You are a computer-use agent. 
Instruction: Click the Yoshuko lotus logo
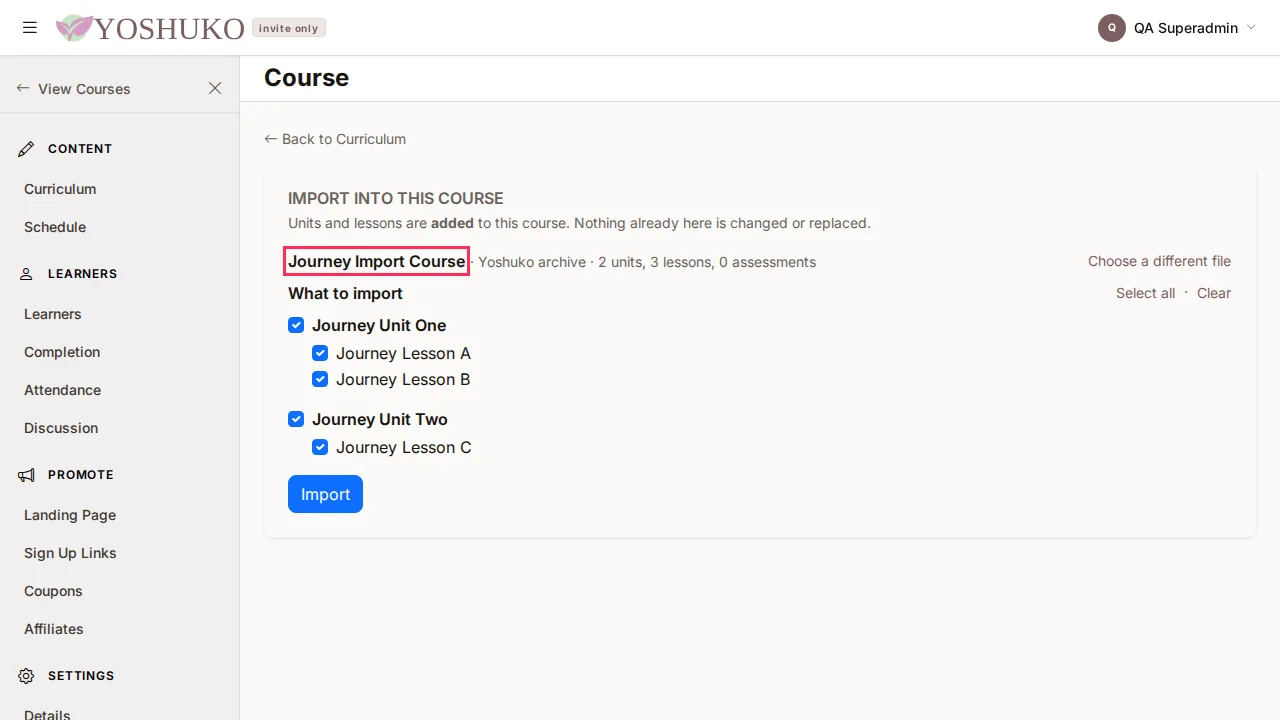[x=74, y=28]
